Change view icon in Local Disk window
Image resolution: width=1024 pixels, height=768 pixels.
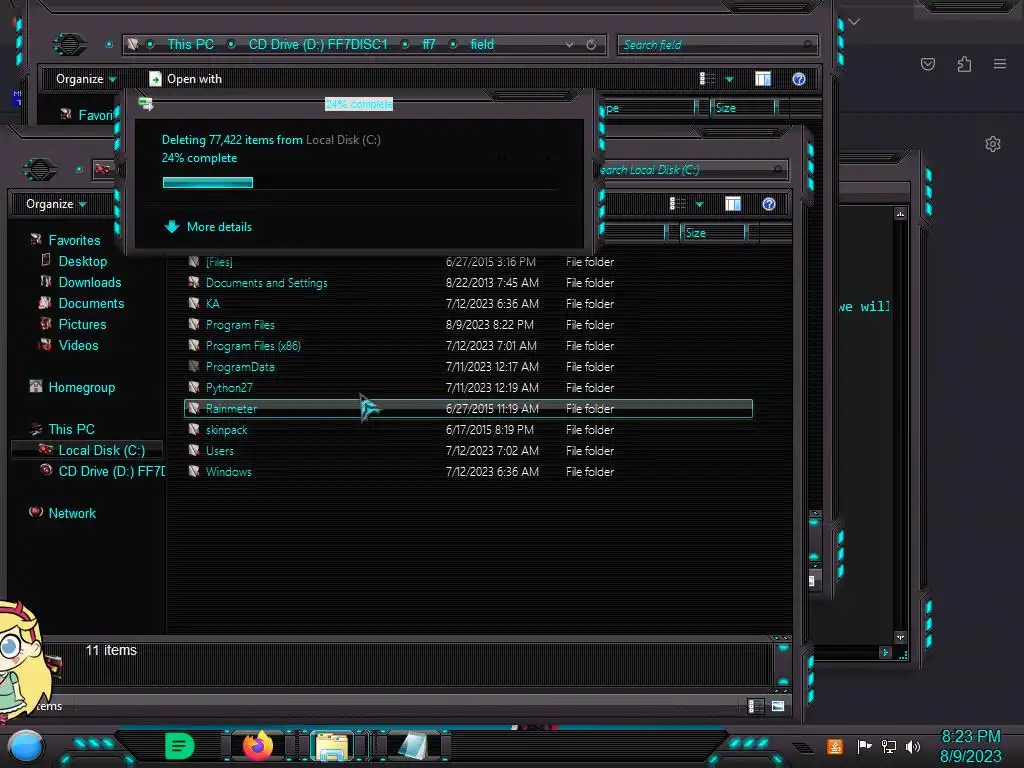point(677,204)
